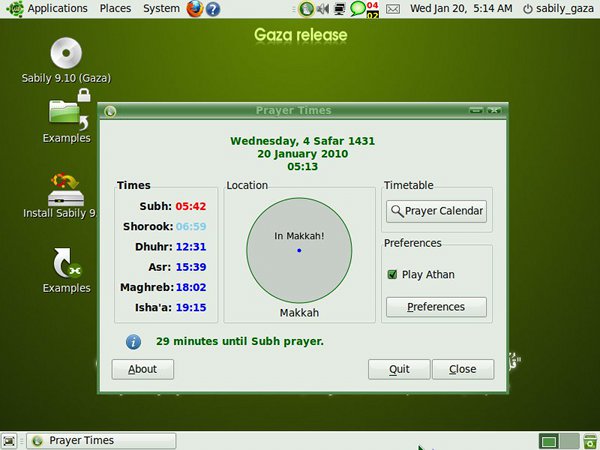The height and width of the screenshot is (450, 600).
Task: Click the Maghreb time 18:02
Action: click(x=191, y=287)
